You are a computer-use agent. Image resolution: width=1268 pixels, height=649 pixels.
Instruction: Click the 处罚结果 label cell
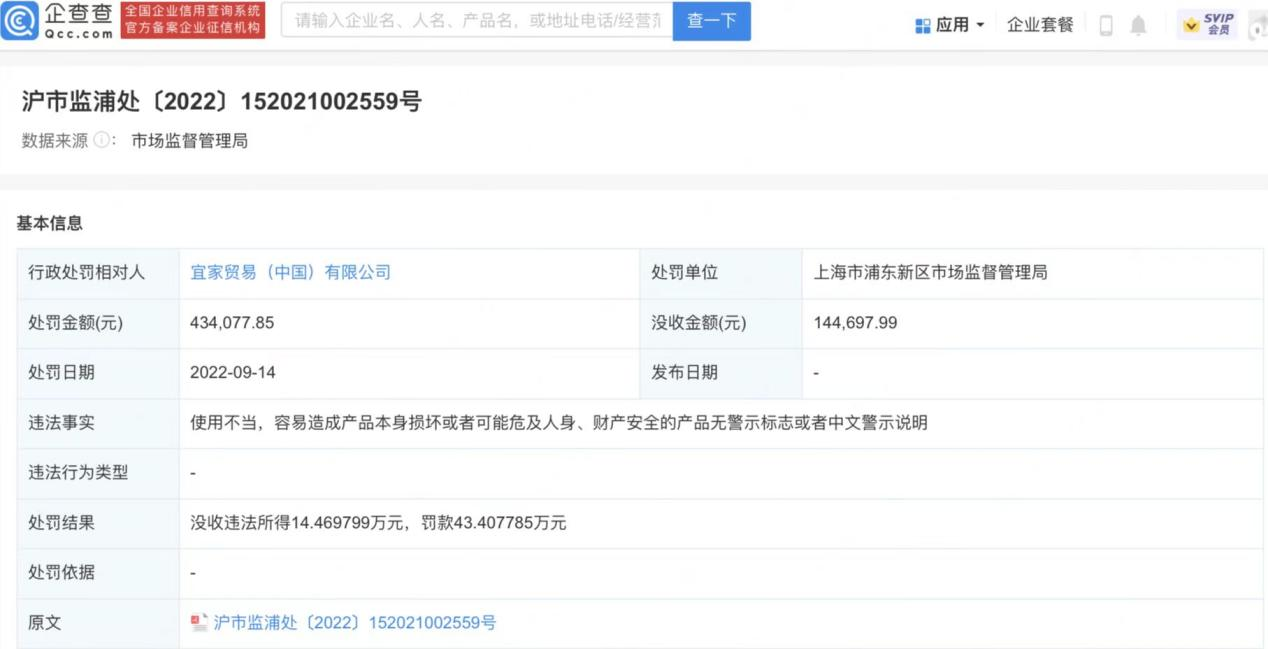pos(98,523)
